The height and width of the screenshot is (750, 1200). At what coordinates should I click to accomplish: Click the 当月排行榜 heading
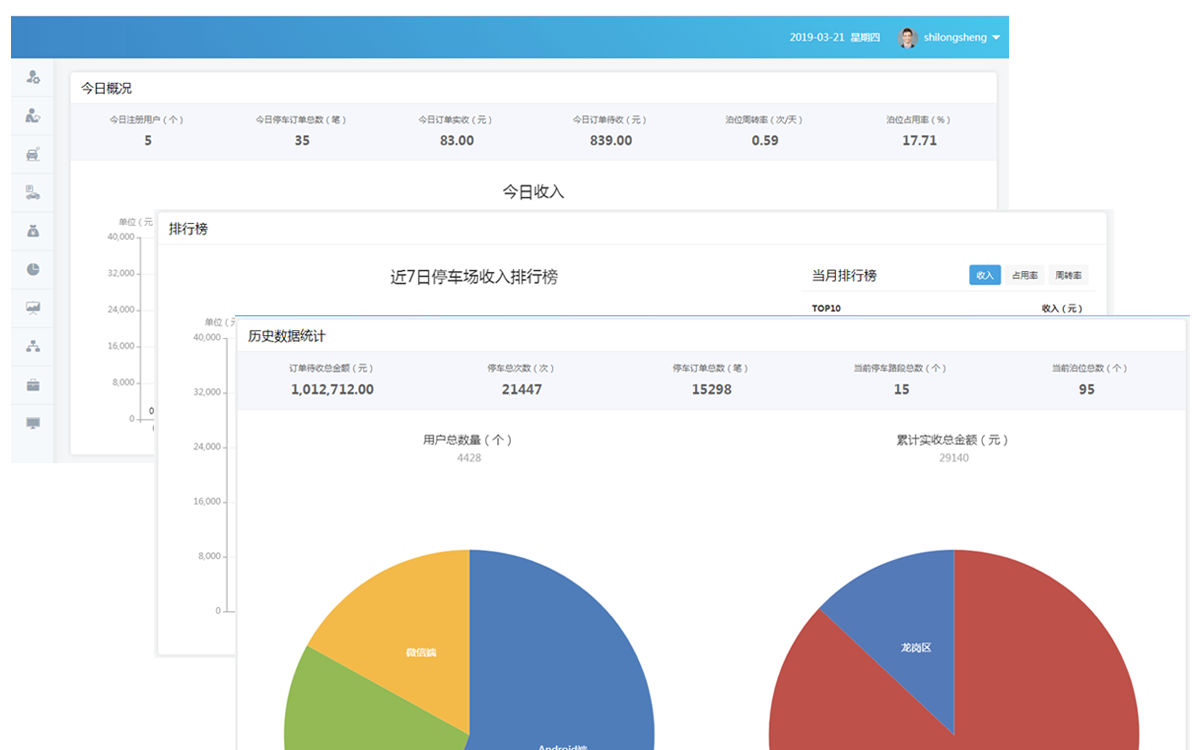pyautogui.click(x=844, y=275)
